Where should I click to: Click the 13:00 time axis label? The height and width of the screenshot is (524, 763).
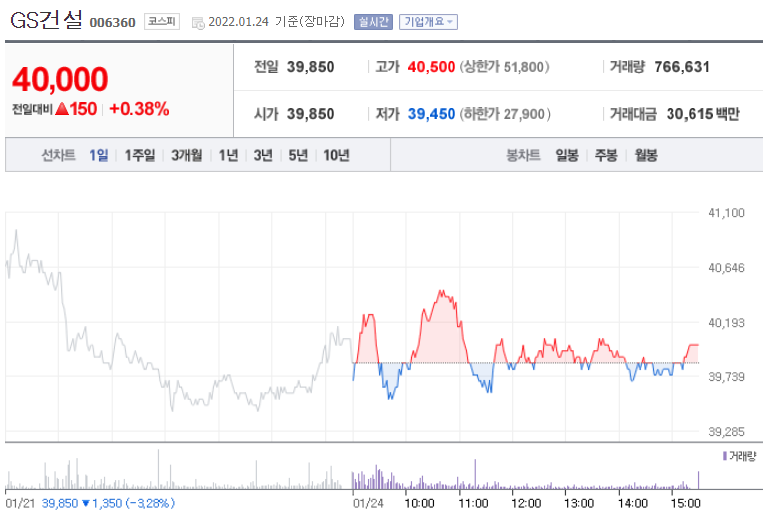coord(579,503)
